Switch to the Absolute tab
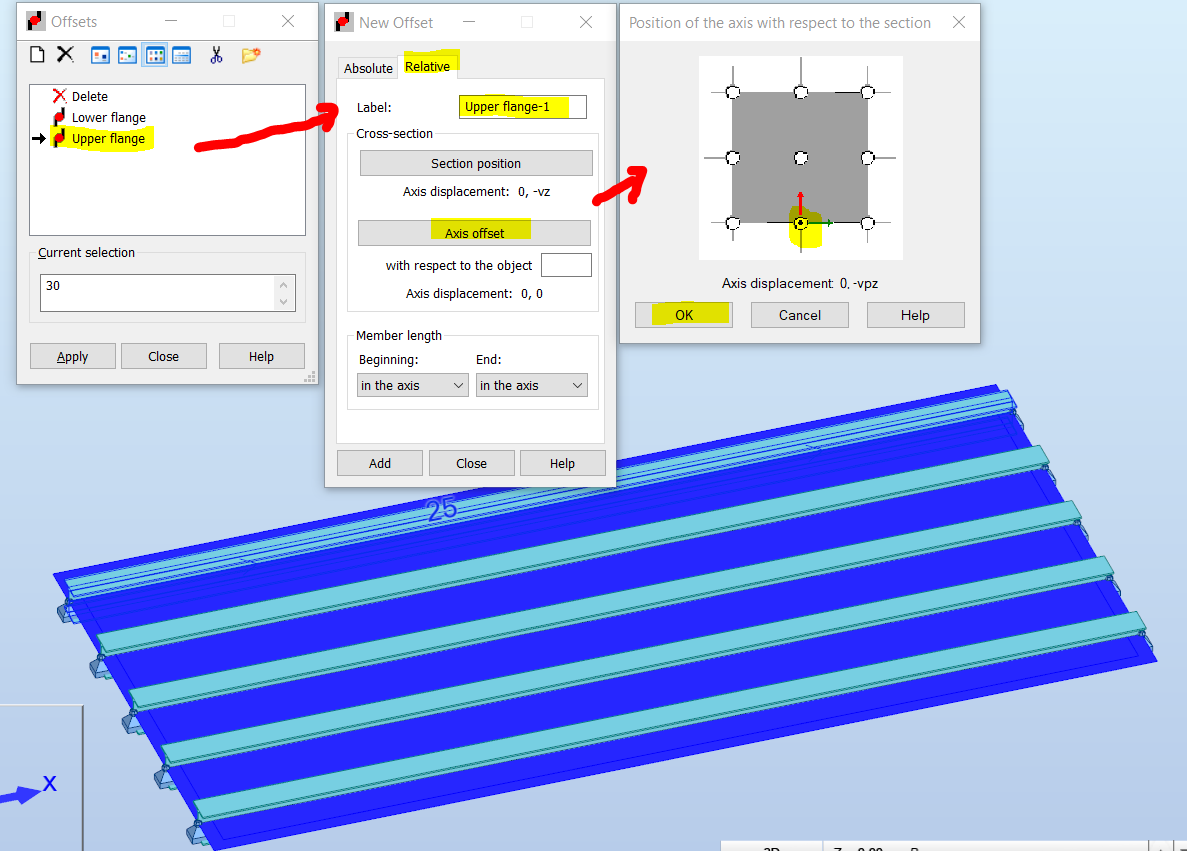 368,68
